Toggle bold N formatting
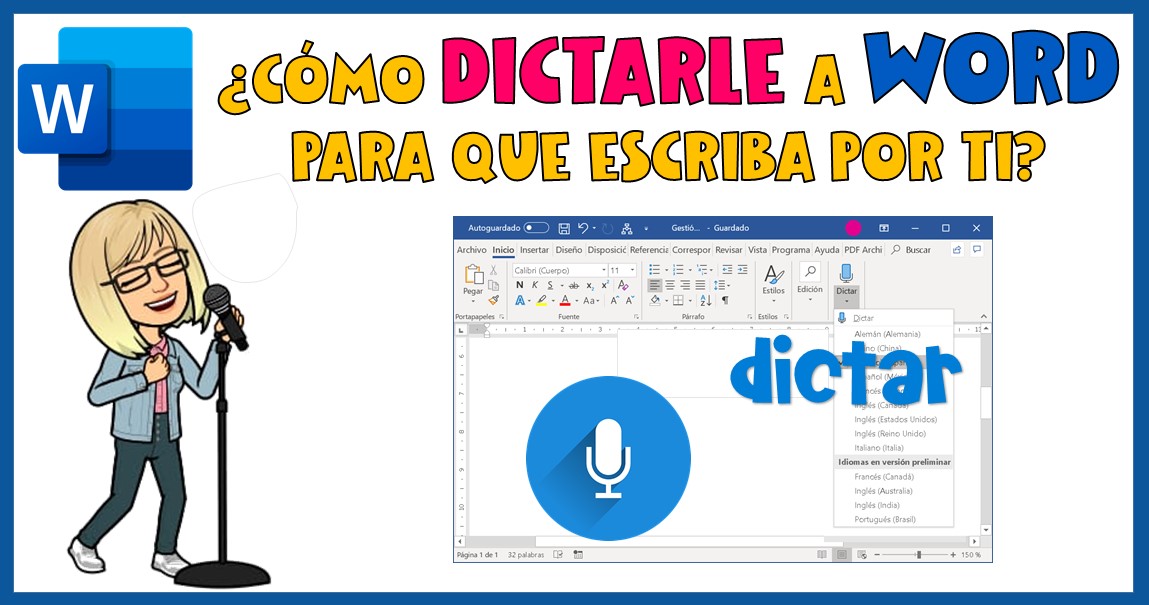 pyautogui.click(x=520, y=285)
